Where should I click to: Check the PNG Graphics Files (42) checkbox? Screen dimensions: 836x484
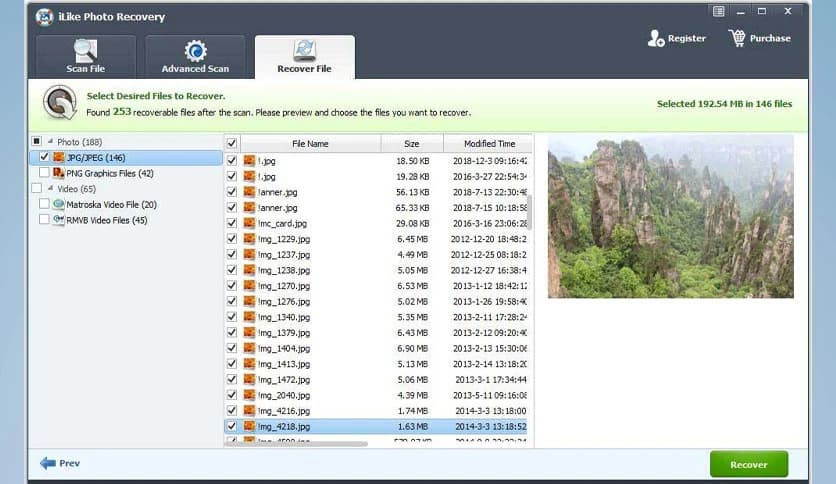[x=44, y=173]
